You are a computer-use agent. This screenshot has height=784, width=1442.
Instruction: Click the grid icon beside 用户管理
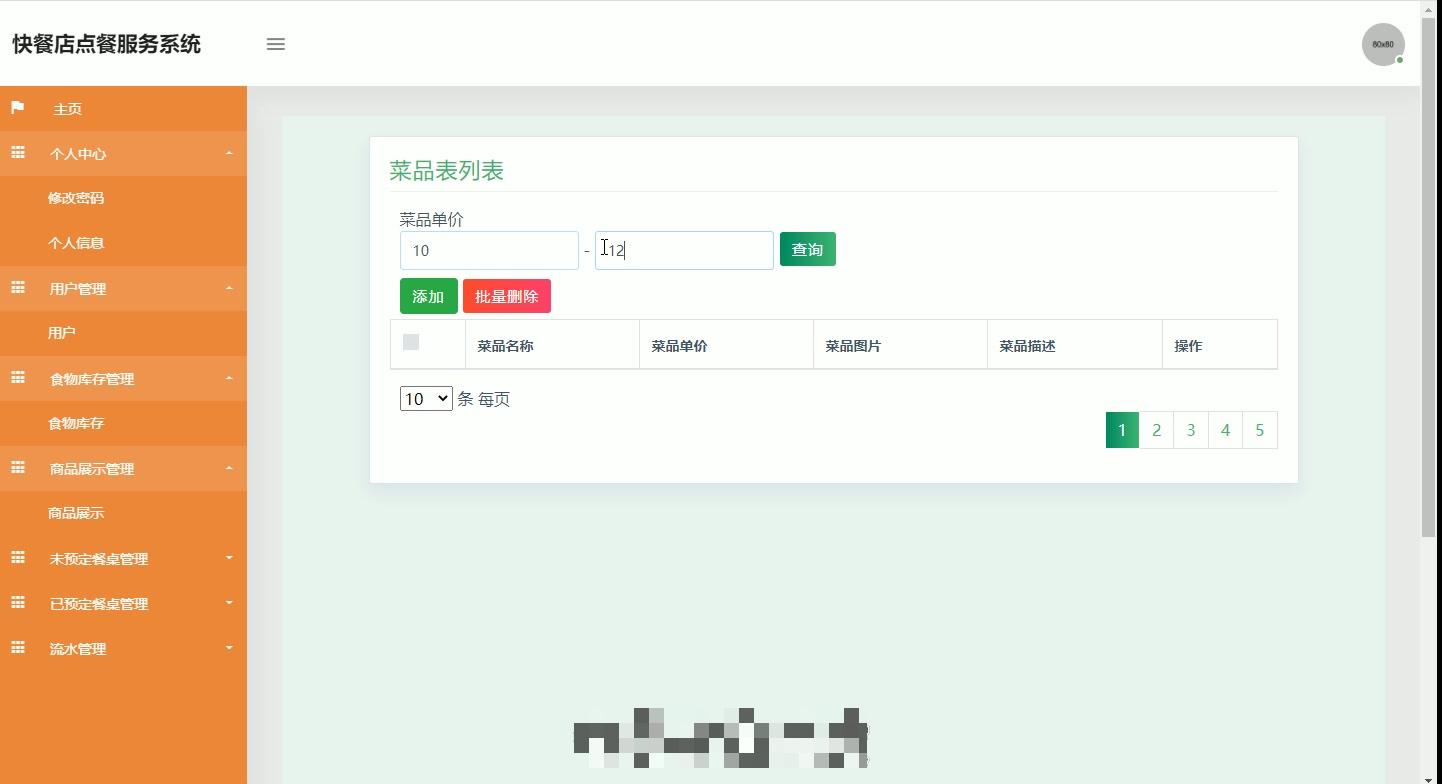[17, 288]
